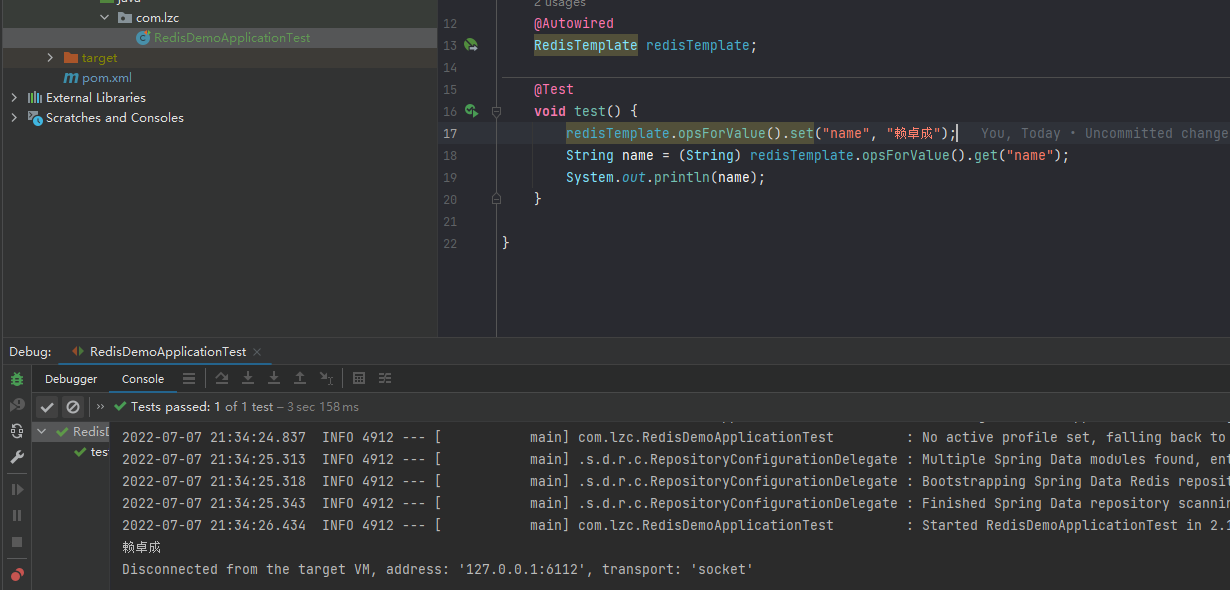Click fold end marker on line 20
Screen dimensions: 1230x590
(496, 199)
